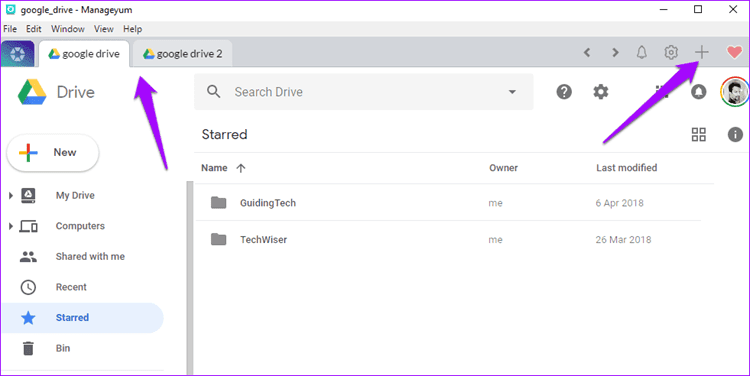Image resolution: width=750 pixels, height=376 pixels.
Task: Click the Last modified column header
Action: tap(626, 168)
